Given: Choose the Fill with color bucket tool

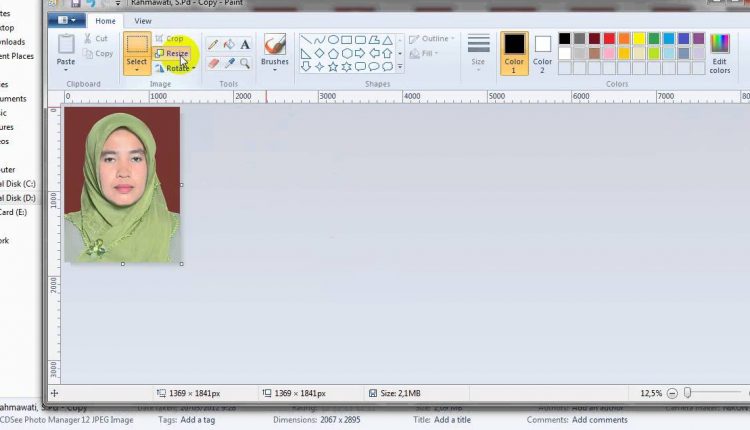Looking at the screenshot, I should tap(229, 45).
